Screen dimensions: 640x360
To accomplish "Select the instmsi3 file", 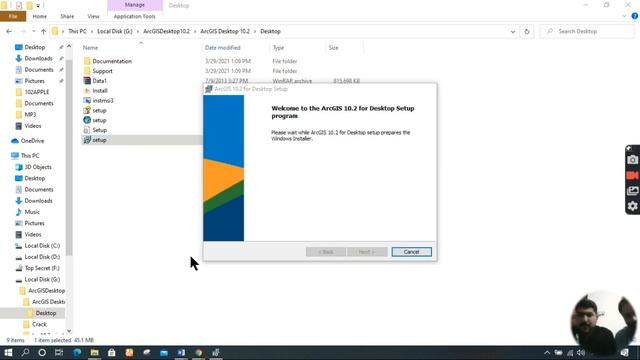I will pos(102,100).
